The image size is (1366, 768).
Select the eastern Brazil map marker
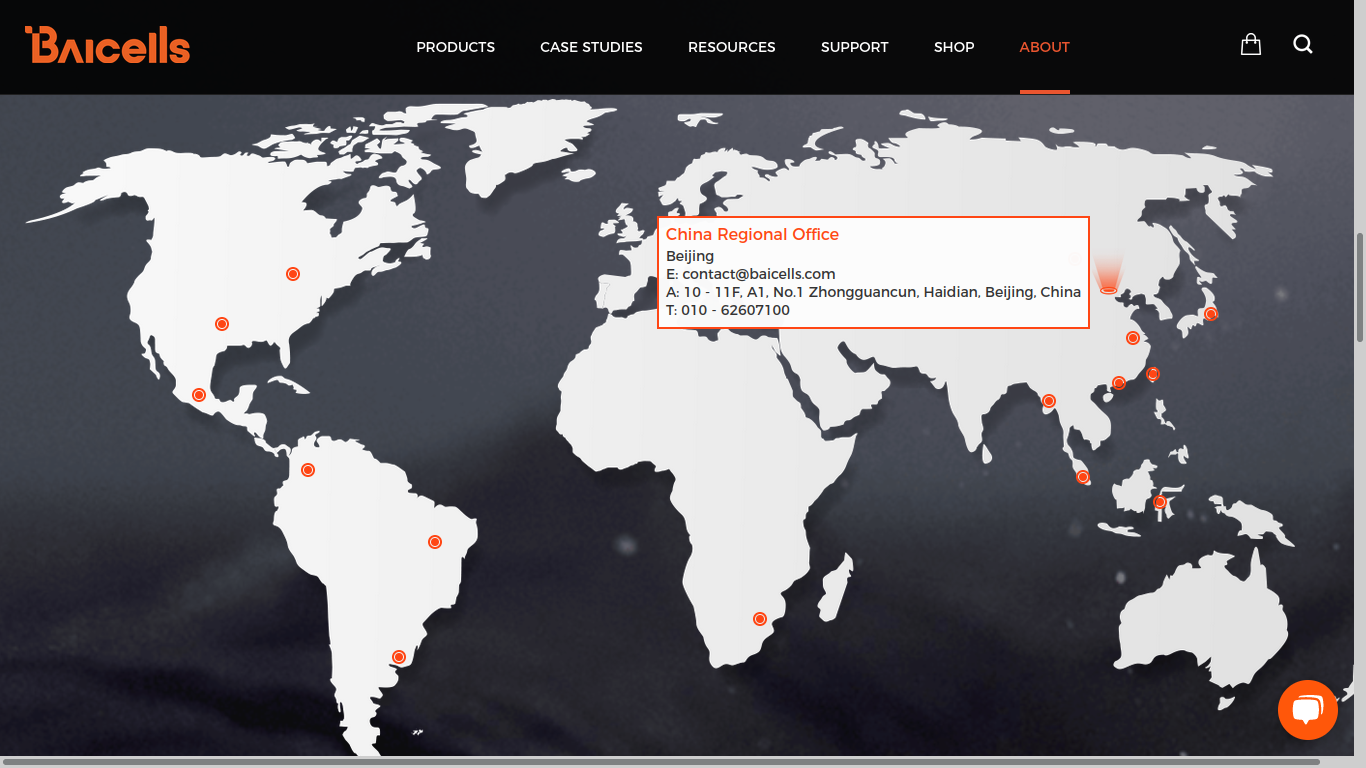pos(435,542)
